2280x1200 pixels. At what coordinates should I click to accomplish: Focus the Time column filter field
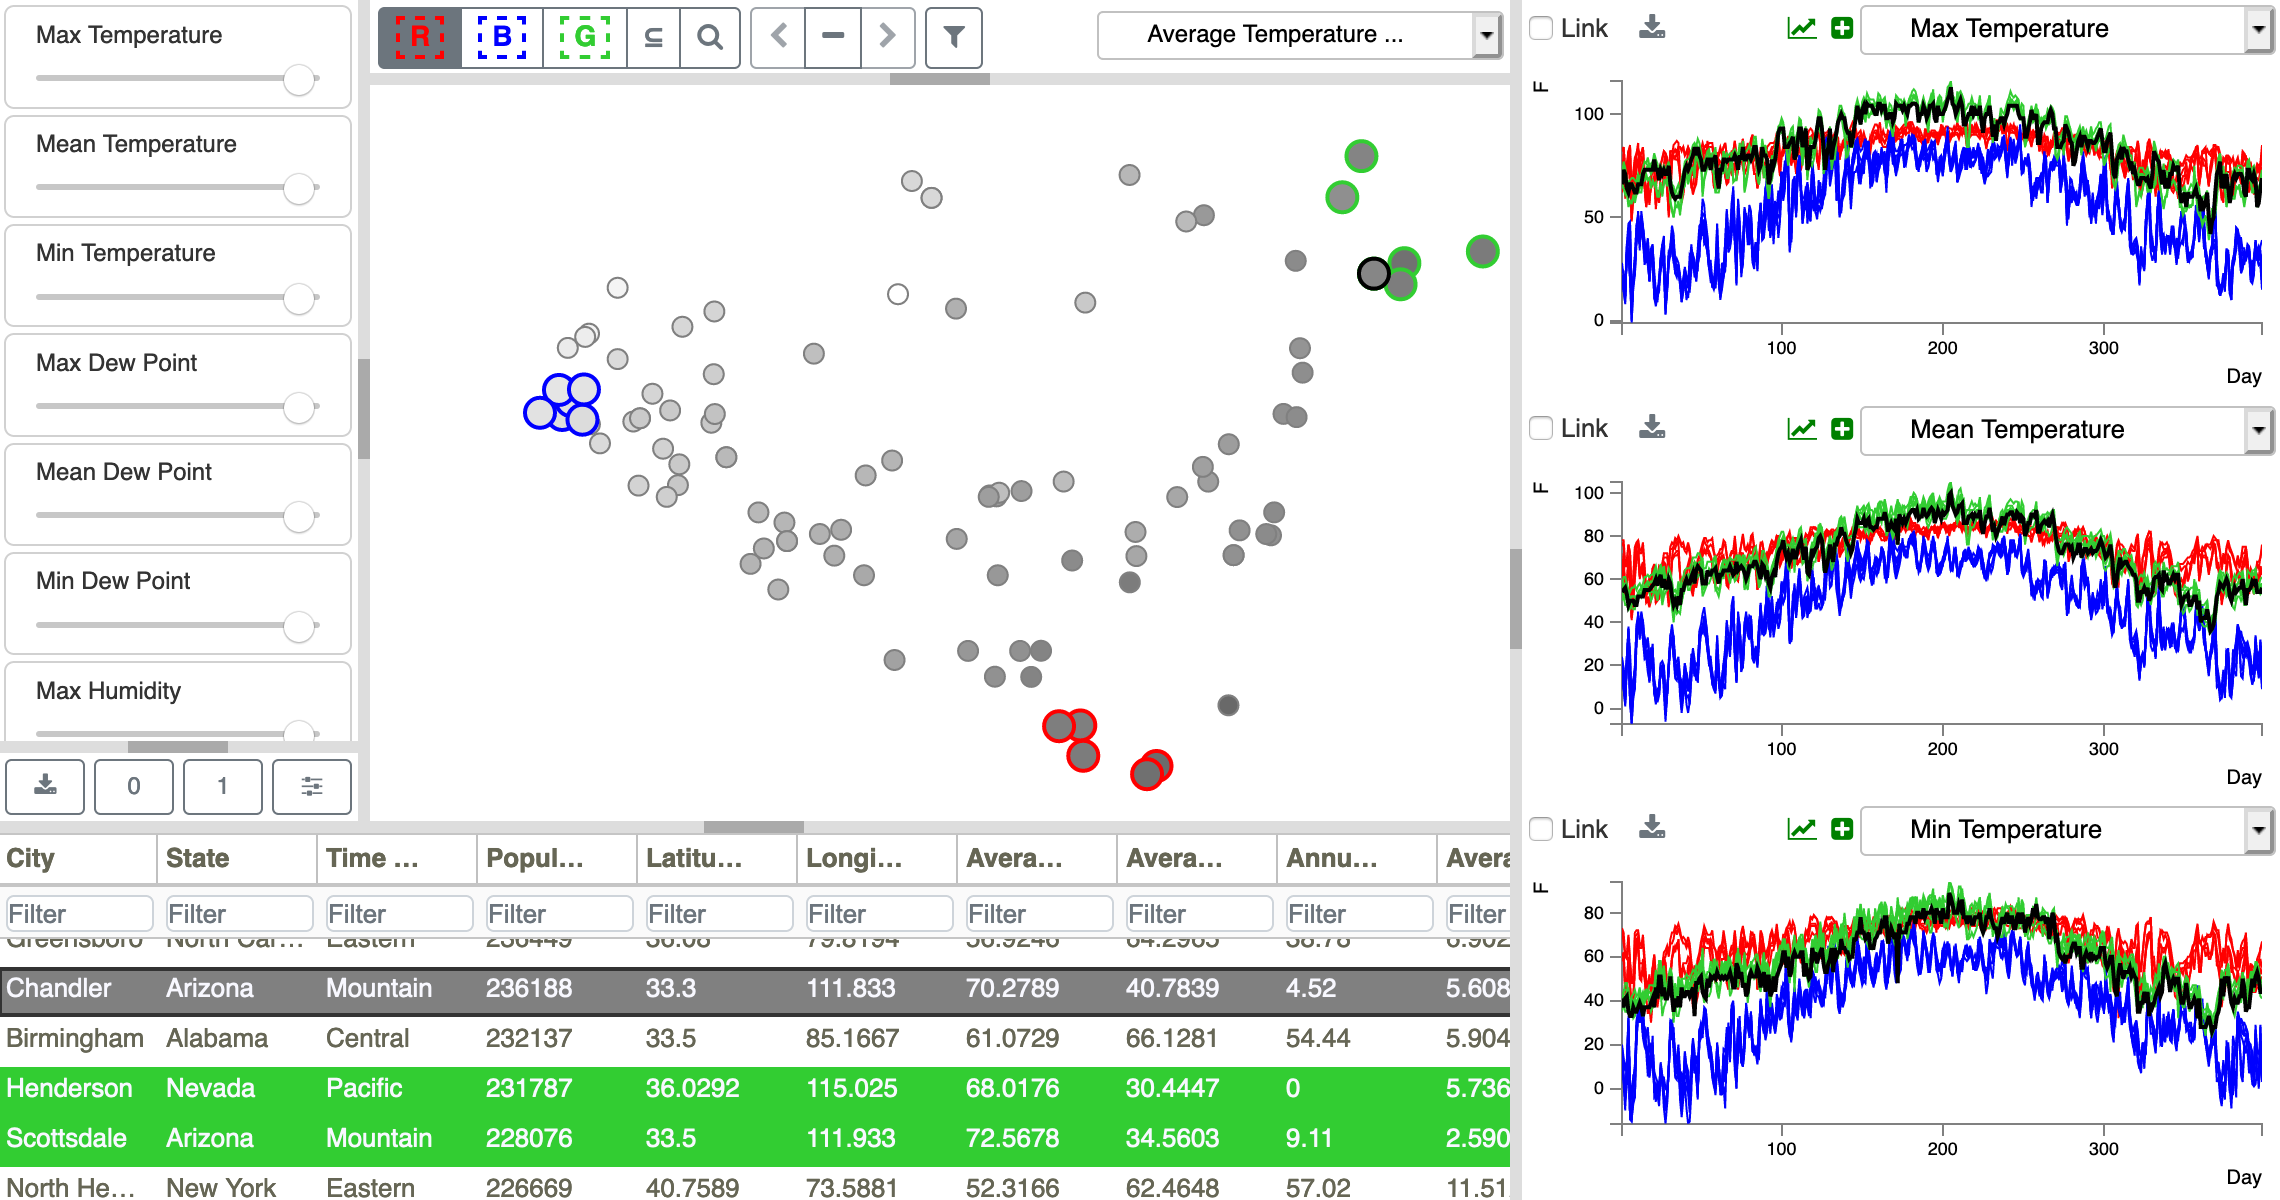pos(399,914)
